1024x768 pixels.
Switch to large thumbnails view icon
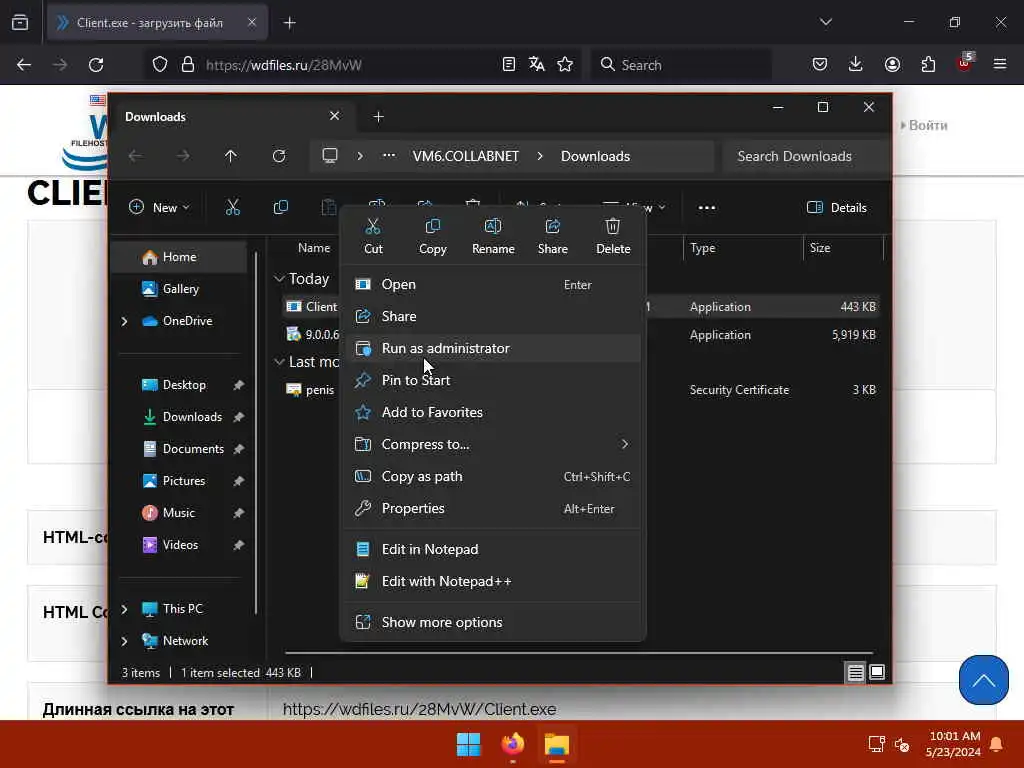click(x=877, y=673)
